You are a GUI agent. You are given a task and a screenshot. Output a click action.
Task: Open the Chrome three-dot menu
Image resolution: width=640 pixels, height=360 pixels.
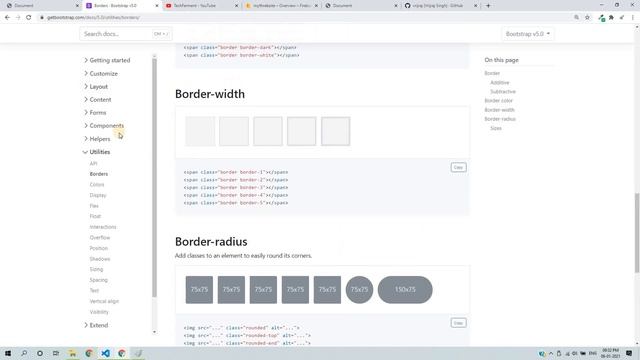(x=633, y=18)
